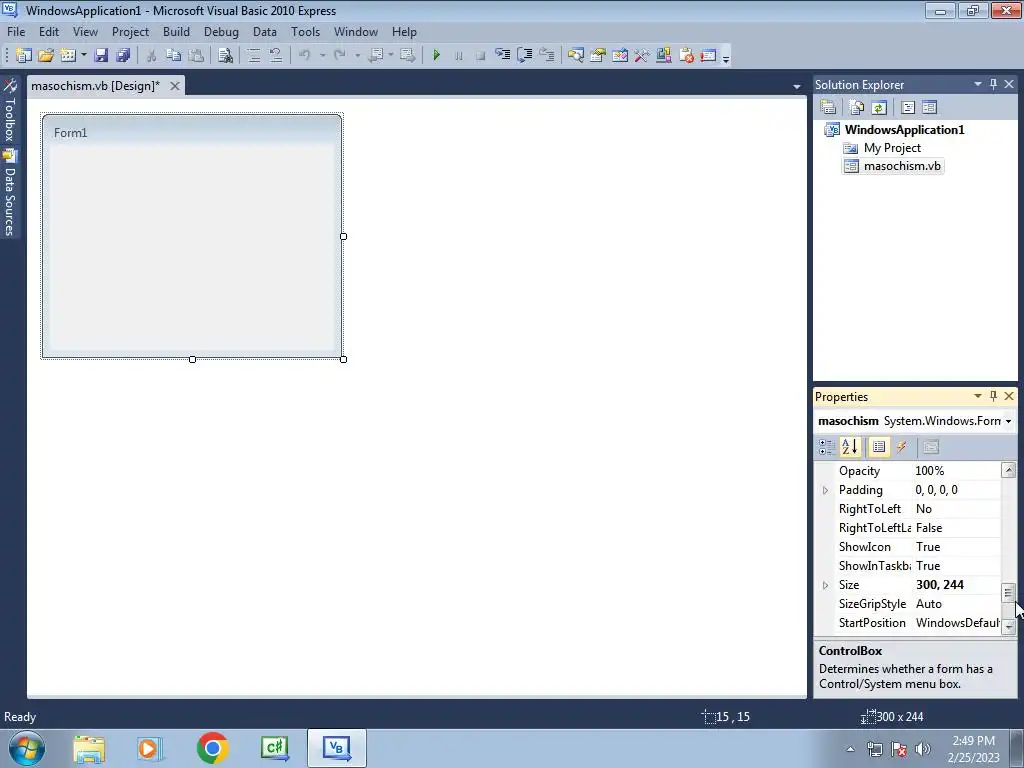Click the Open File folder icon
Viewport: 1024px width, 768px height.
[46, 56]
